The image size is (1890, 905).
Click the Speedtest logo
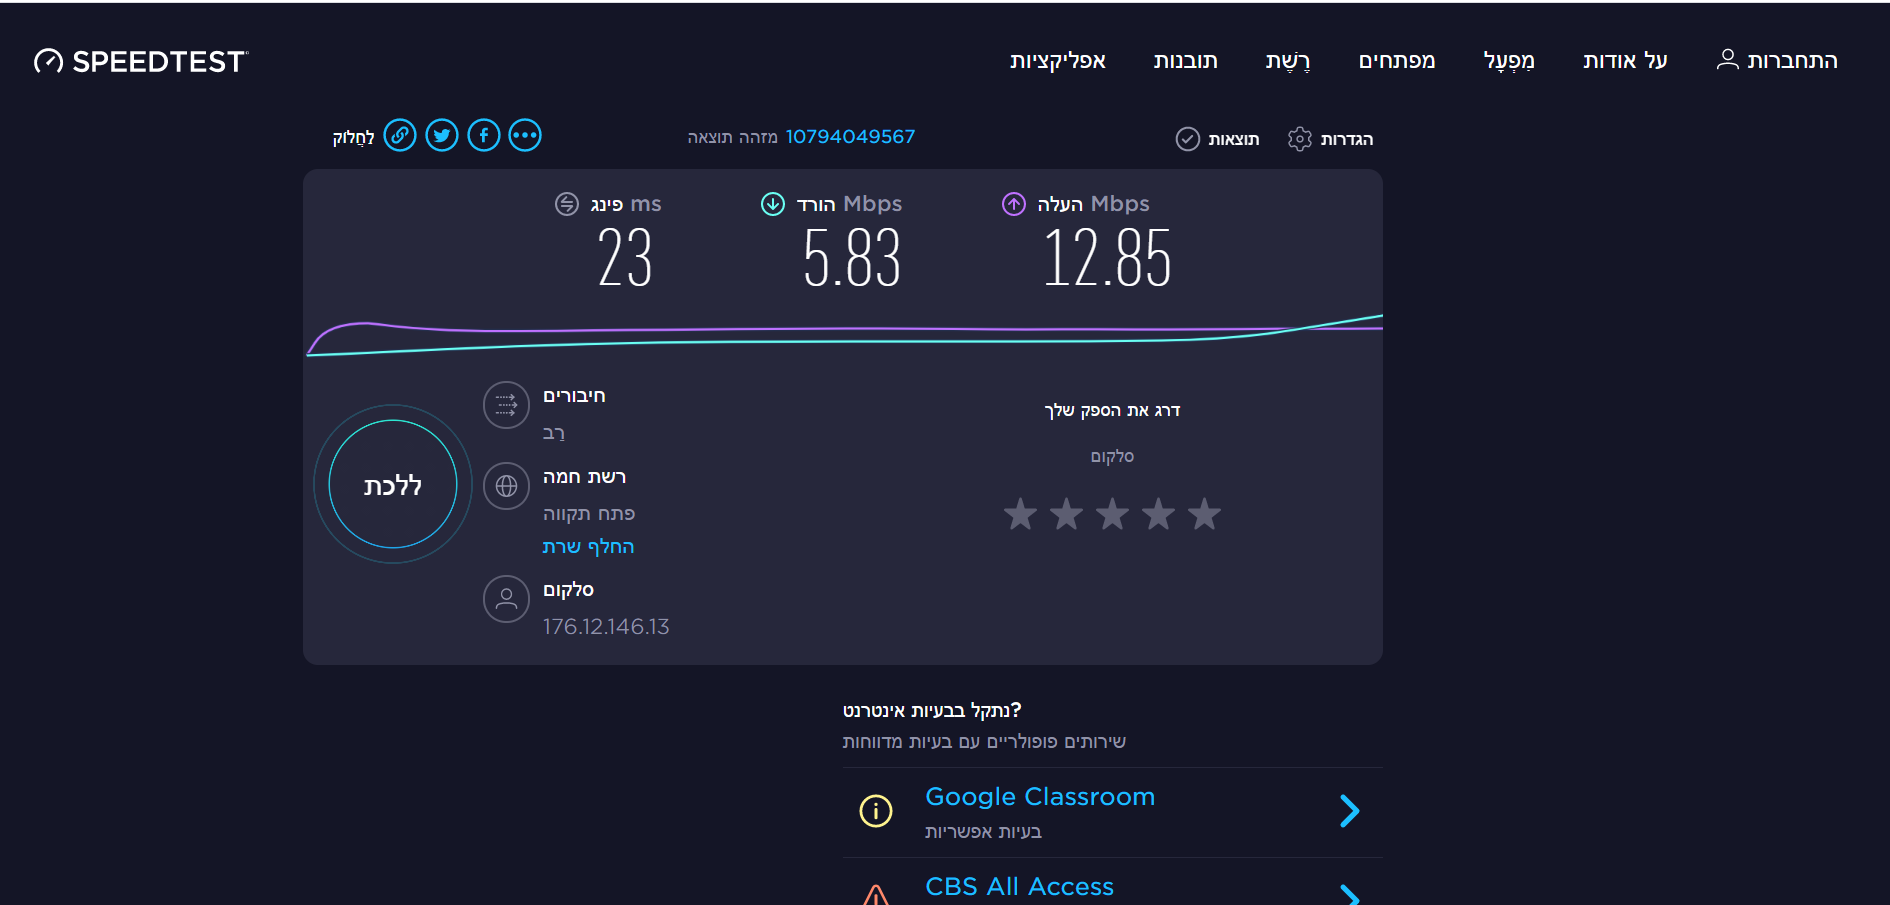(x=141, y=62)
